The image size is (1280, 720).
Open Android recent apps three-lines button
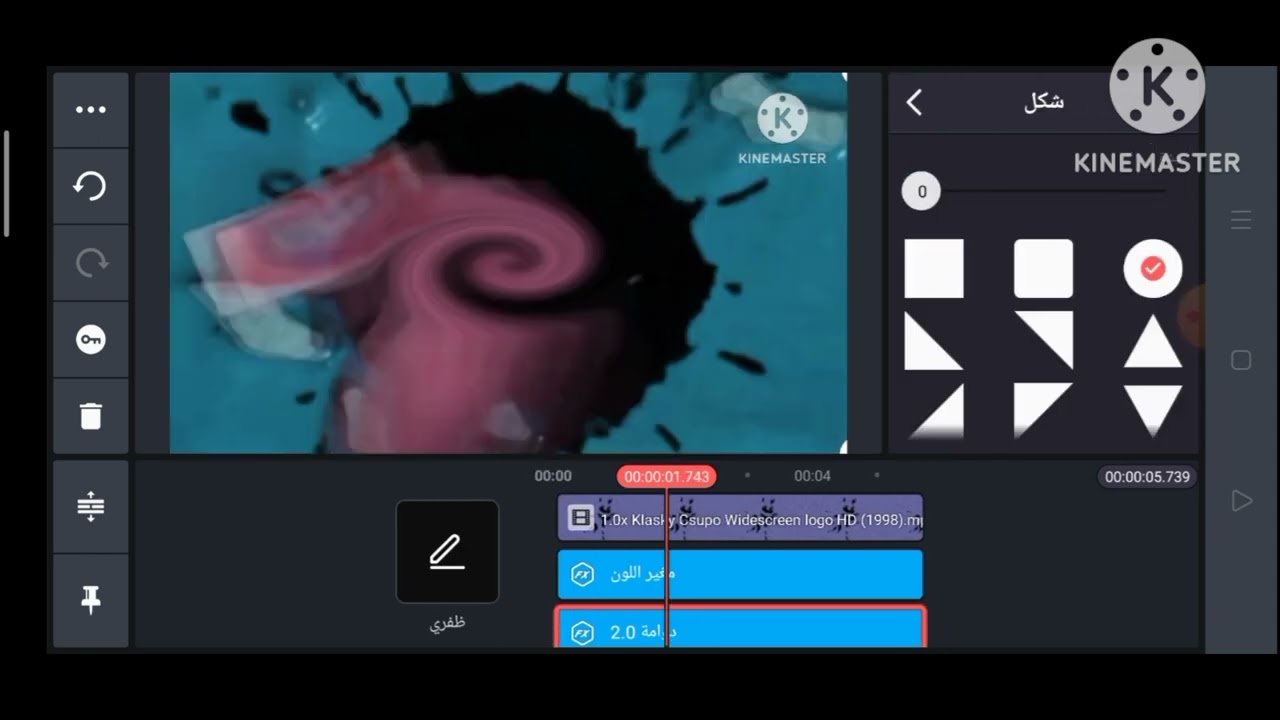[x=1241, y=220]
